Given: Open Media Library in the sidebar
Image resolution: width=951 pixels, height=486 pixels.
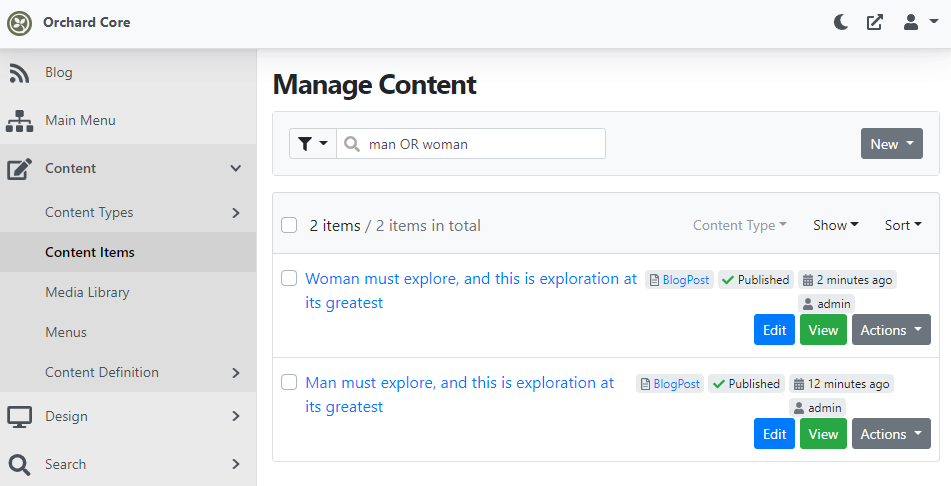Looking at the screenshot, I should (x=87, y=292).
